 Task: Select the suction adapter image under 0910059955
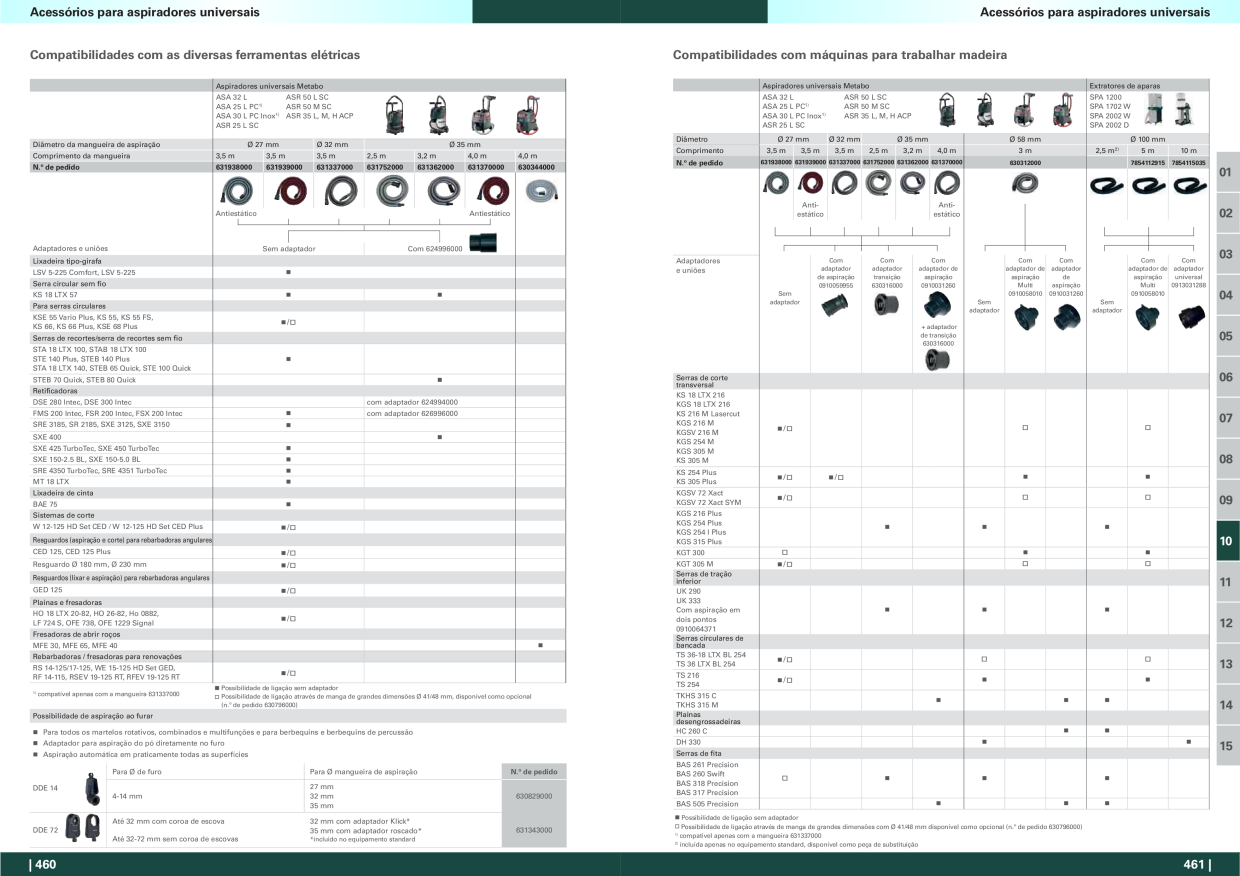click(836, 305)
